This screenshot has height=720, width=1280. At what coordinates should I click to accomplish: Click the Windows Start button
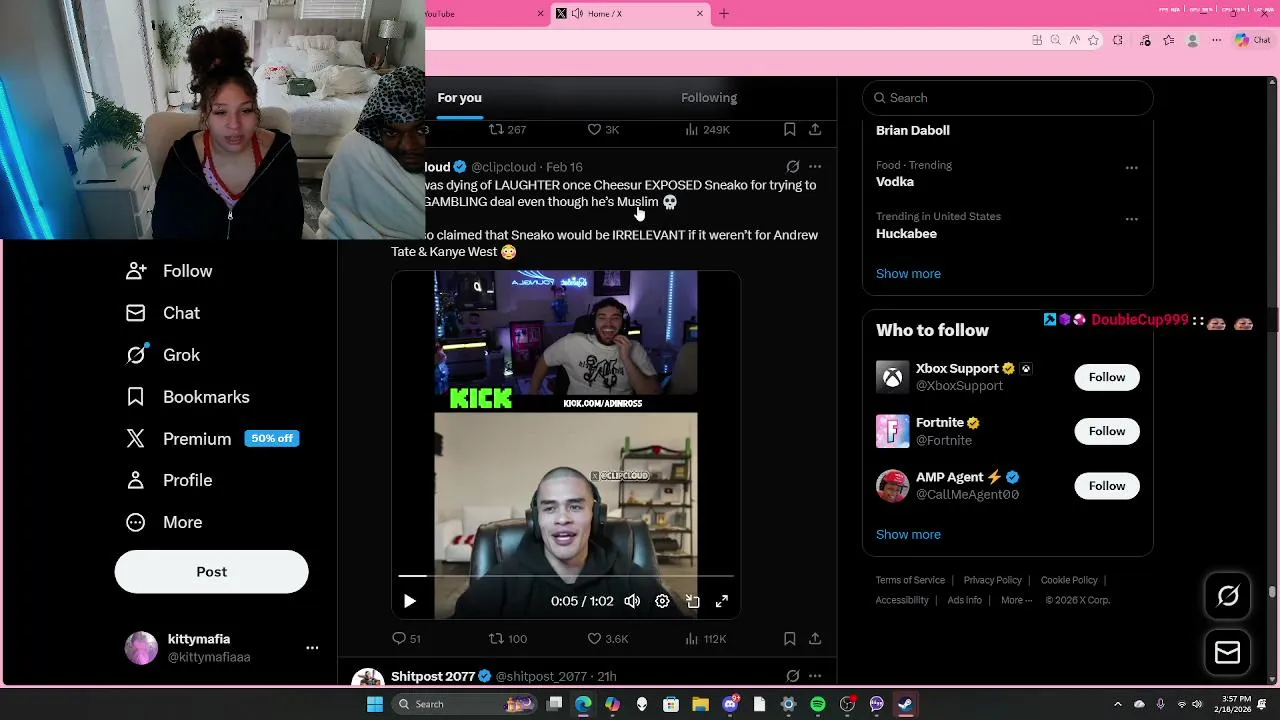[374, 704]
